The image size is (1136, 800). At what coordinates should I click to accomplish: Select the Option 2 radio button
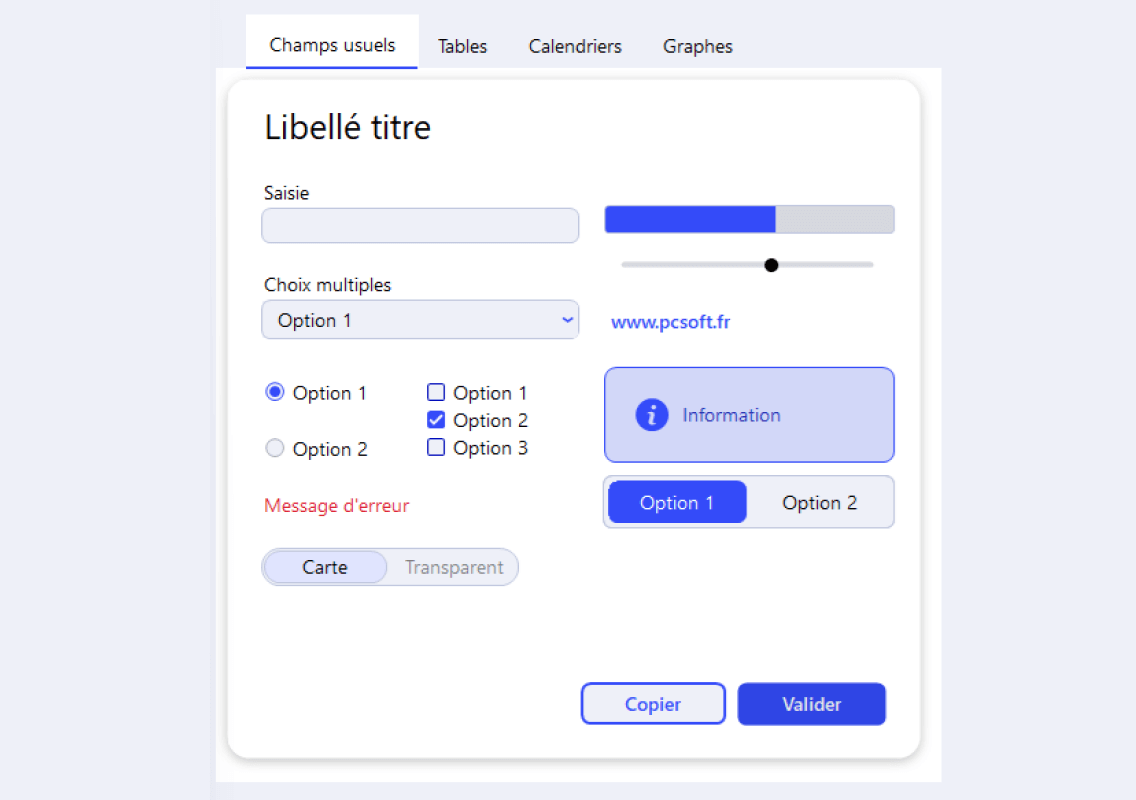275,449
